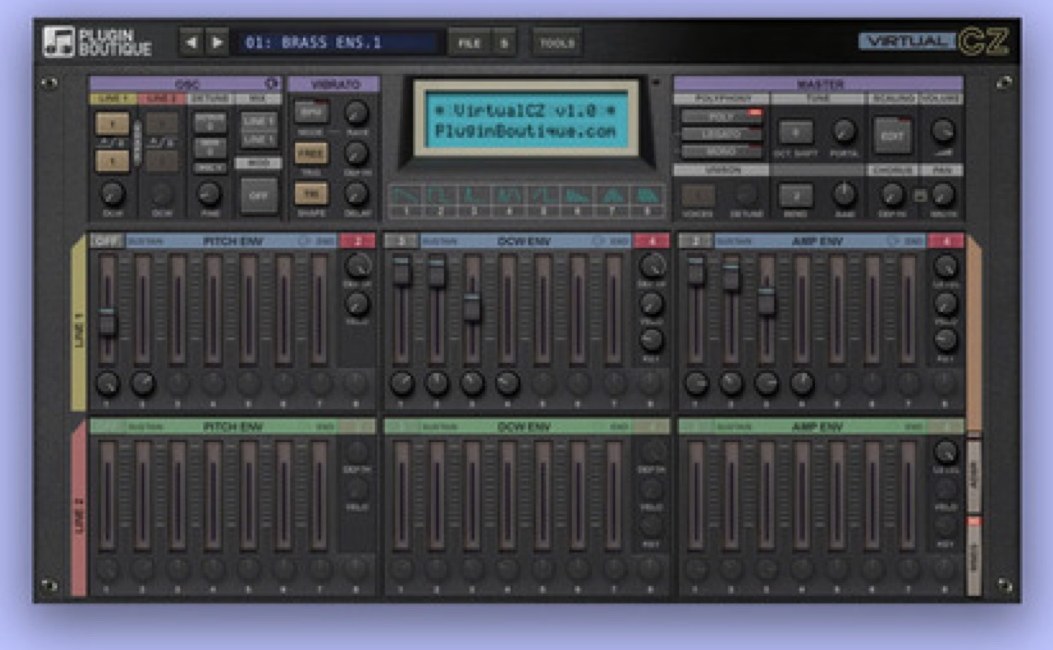
Task: Enable MONO polyphony mode
Action: point(722,151)
